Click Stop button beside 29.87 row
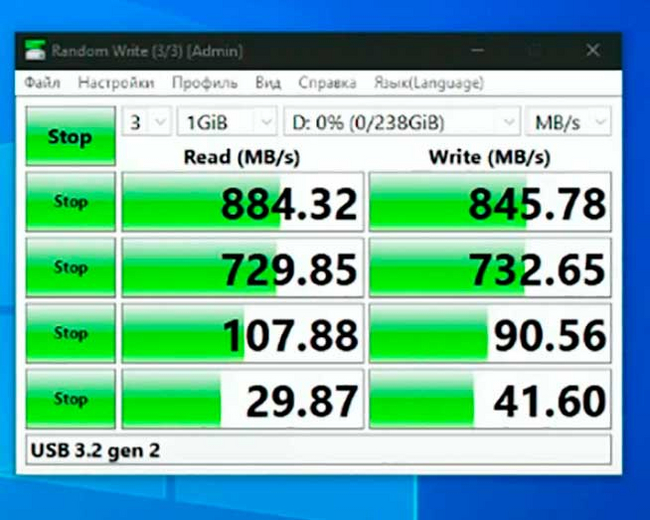 click(70, 399)
